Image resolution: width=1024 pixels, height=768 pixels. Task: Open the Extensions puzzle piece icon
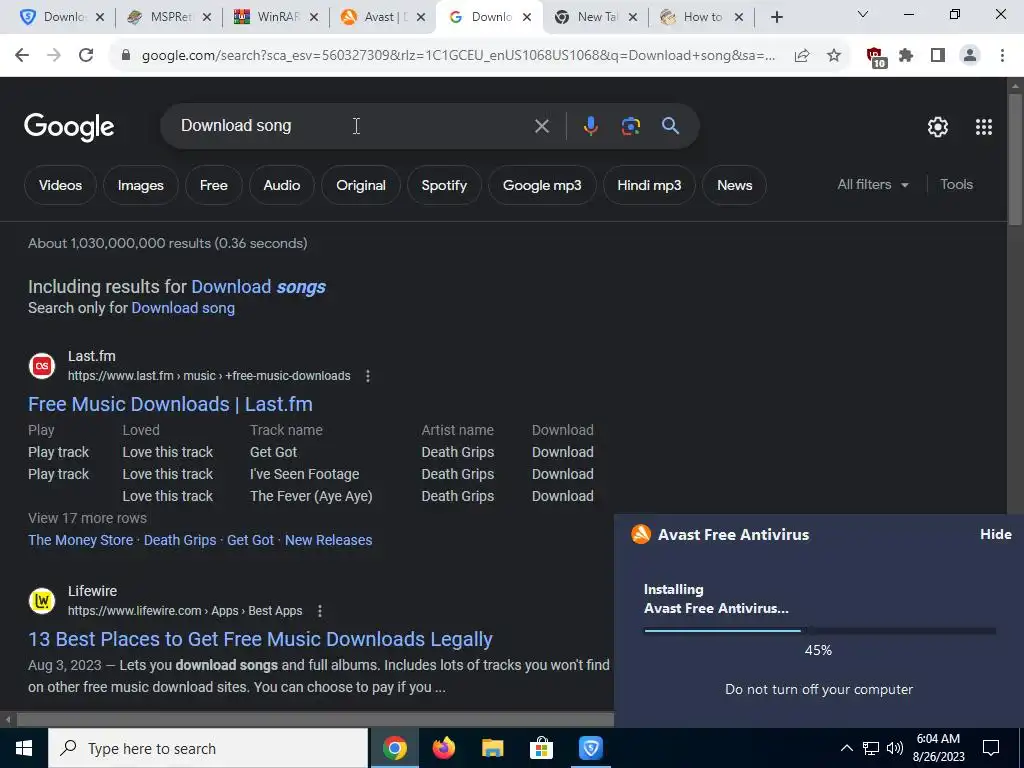click(x=906, y=56)
